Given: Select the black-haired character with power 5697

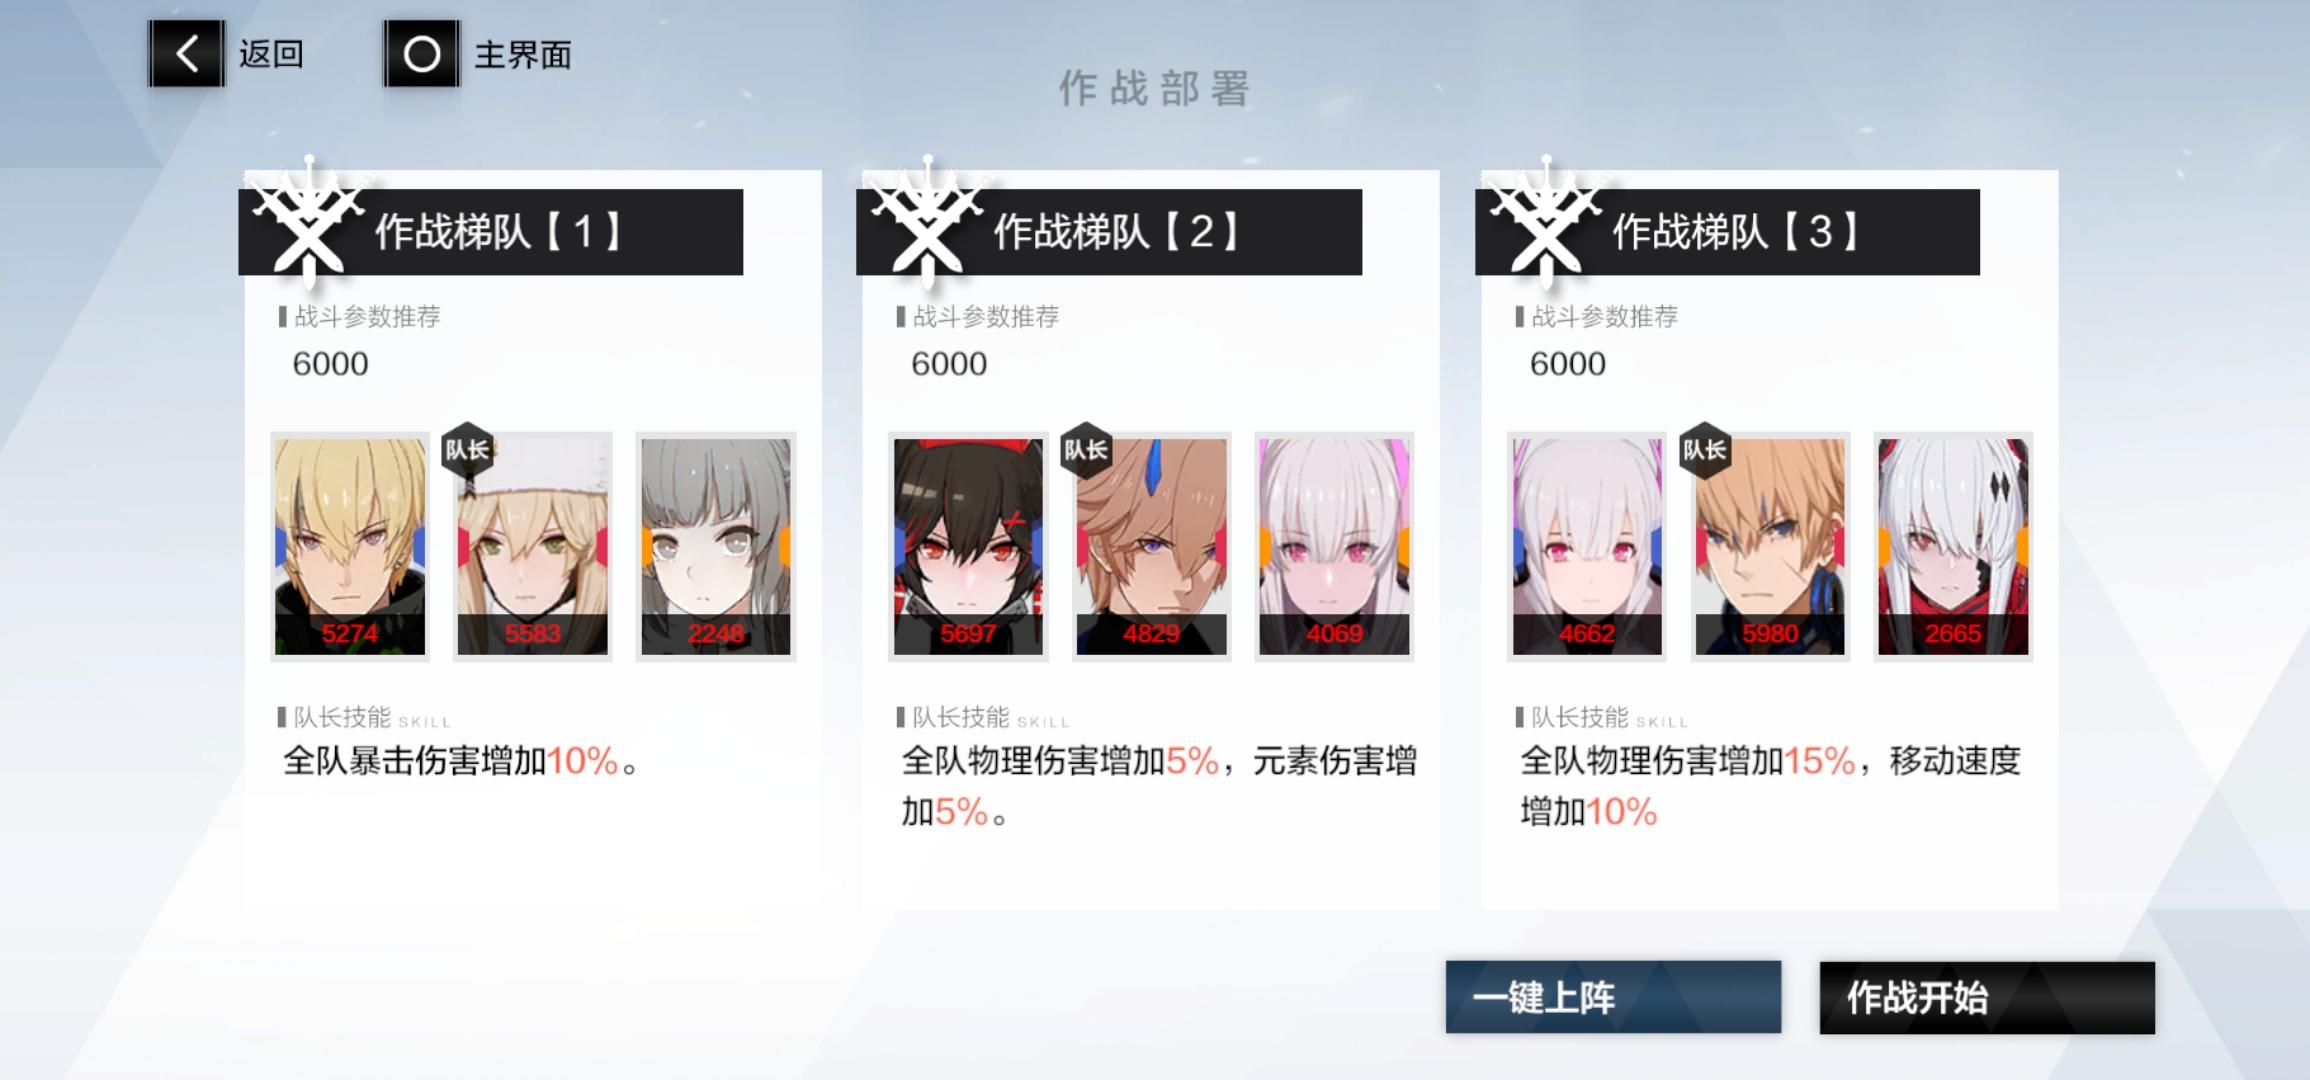Looking at the screenshot, I should pos(968,547).
